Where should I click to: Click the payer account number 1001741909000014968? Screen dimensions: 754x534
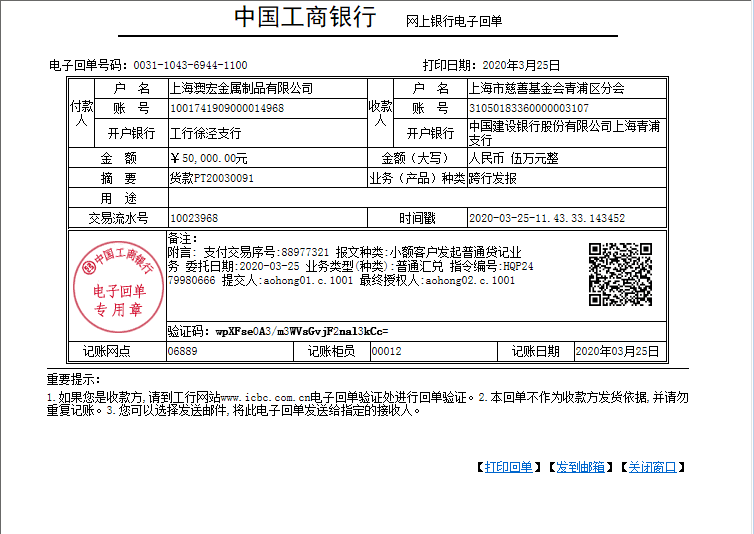[227, 108]
